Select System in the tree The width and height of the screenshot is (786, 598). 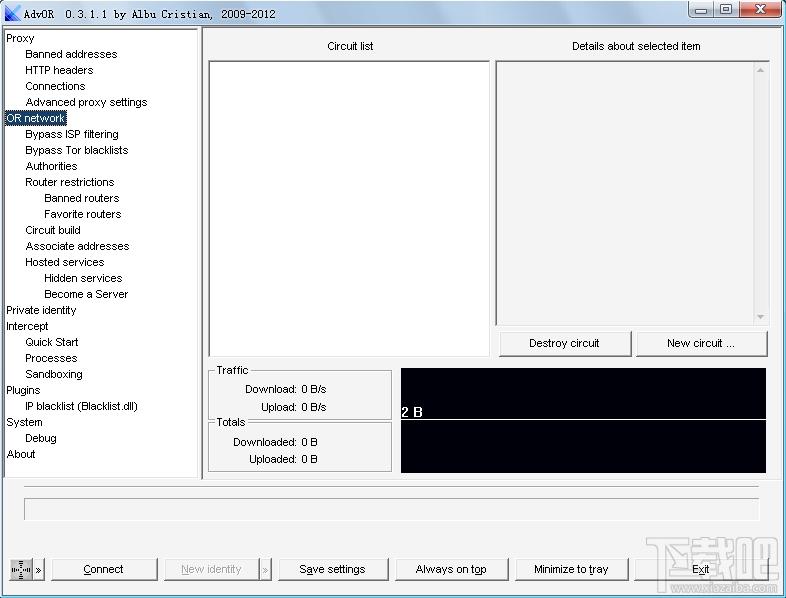click(x=24, y=423)
